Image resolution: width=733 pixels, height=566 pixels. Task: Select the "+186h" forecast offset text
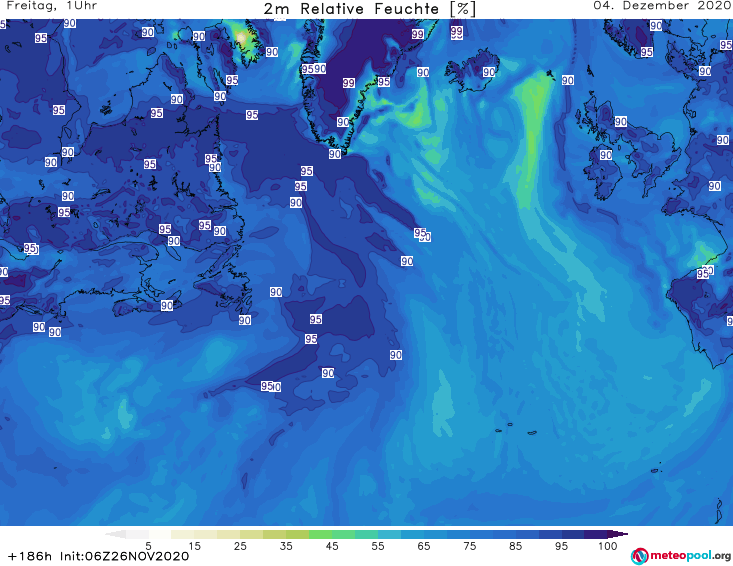(x=30, y=557)
